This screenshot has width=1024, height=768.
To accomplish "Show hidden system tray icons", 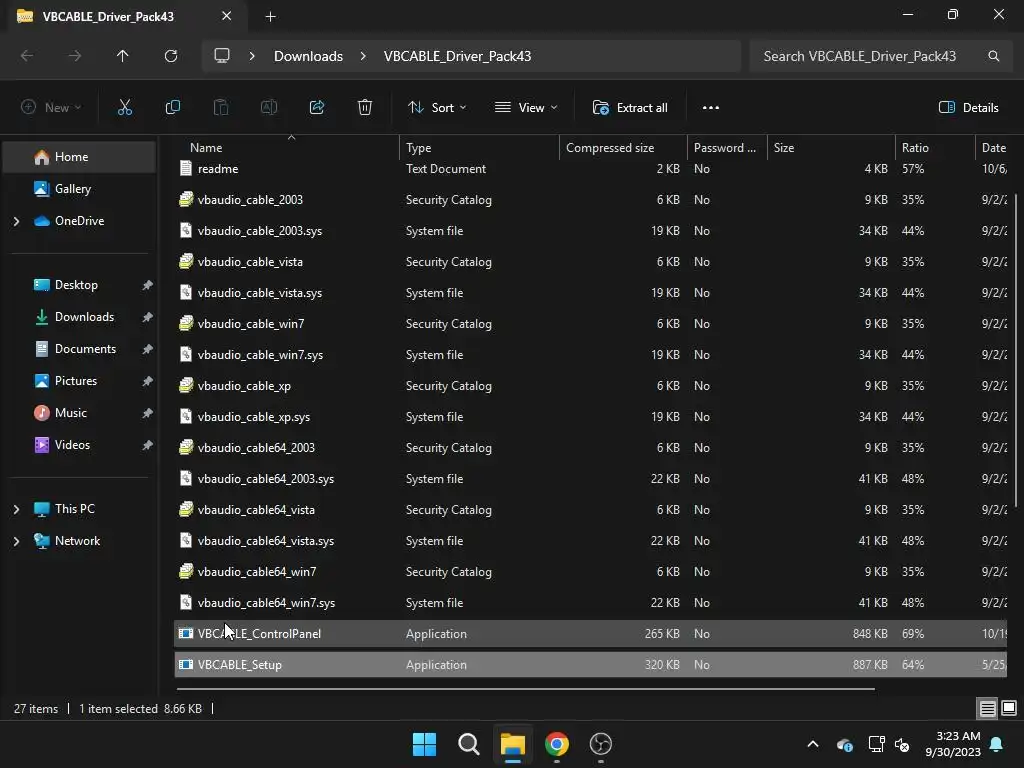I will 813,744.
